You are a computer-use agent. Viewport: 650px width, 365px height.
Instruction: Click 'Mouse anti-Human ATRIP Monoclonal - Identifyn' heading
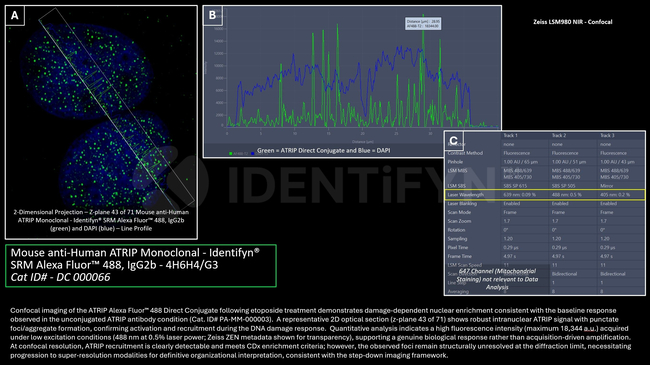(135, 253)
